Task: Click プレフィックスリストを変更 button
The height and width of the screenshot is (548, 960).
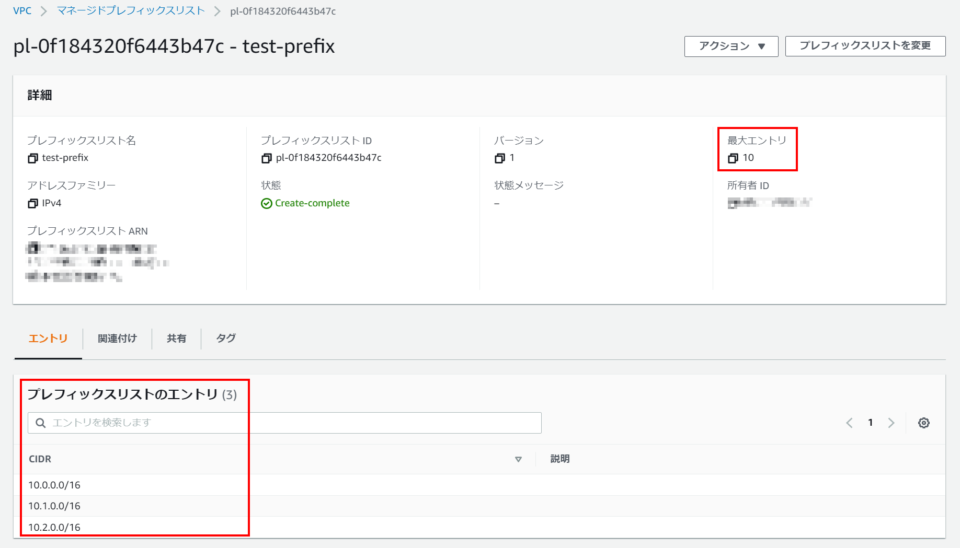Action: point(865,46)
